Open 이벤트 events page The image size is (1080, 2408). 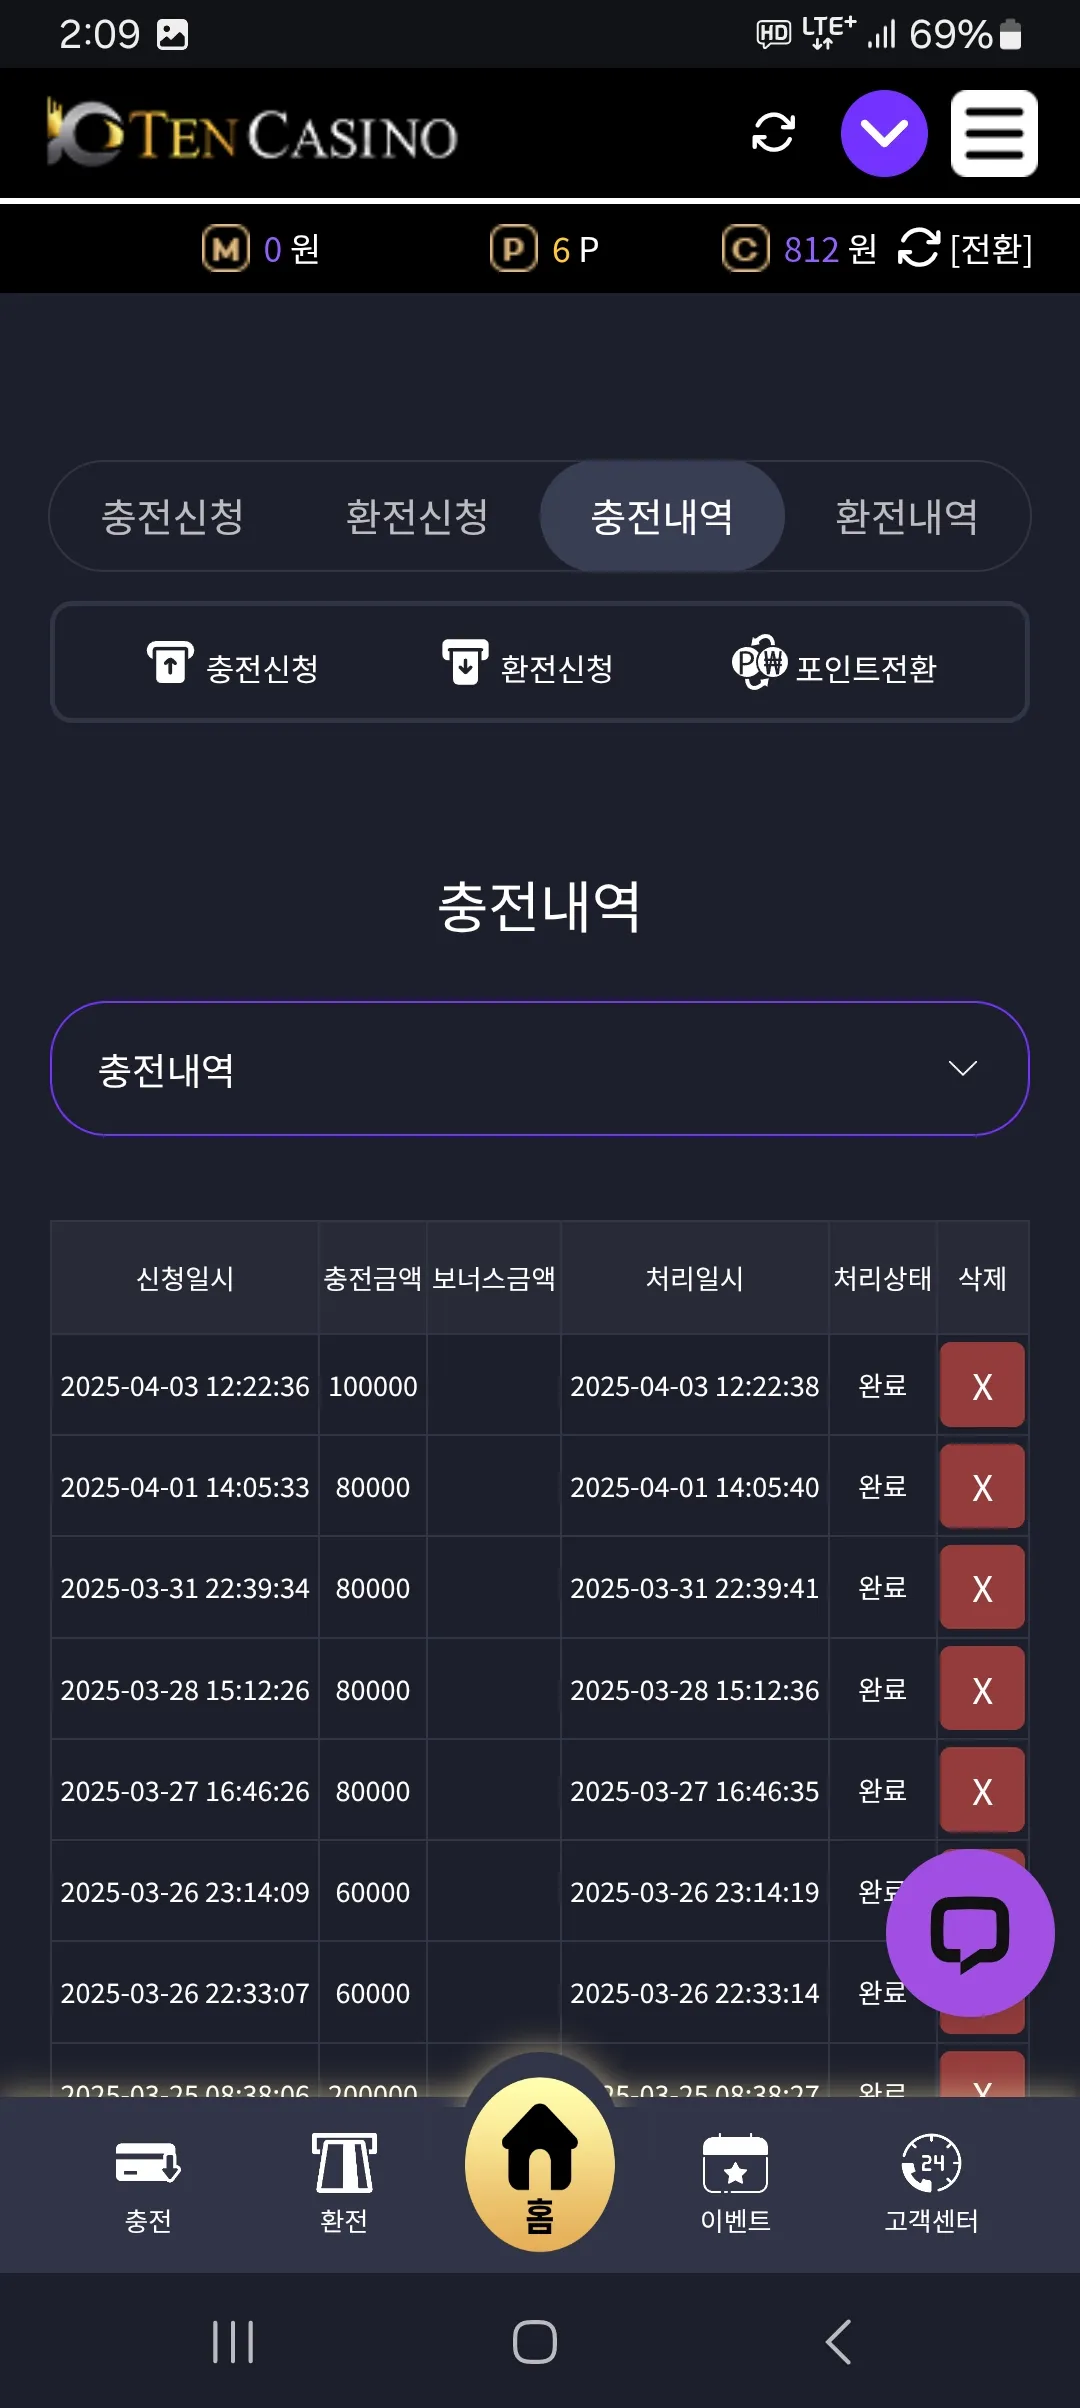[736, 2185]
